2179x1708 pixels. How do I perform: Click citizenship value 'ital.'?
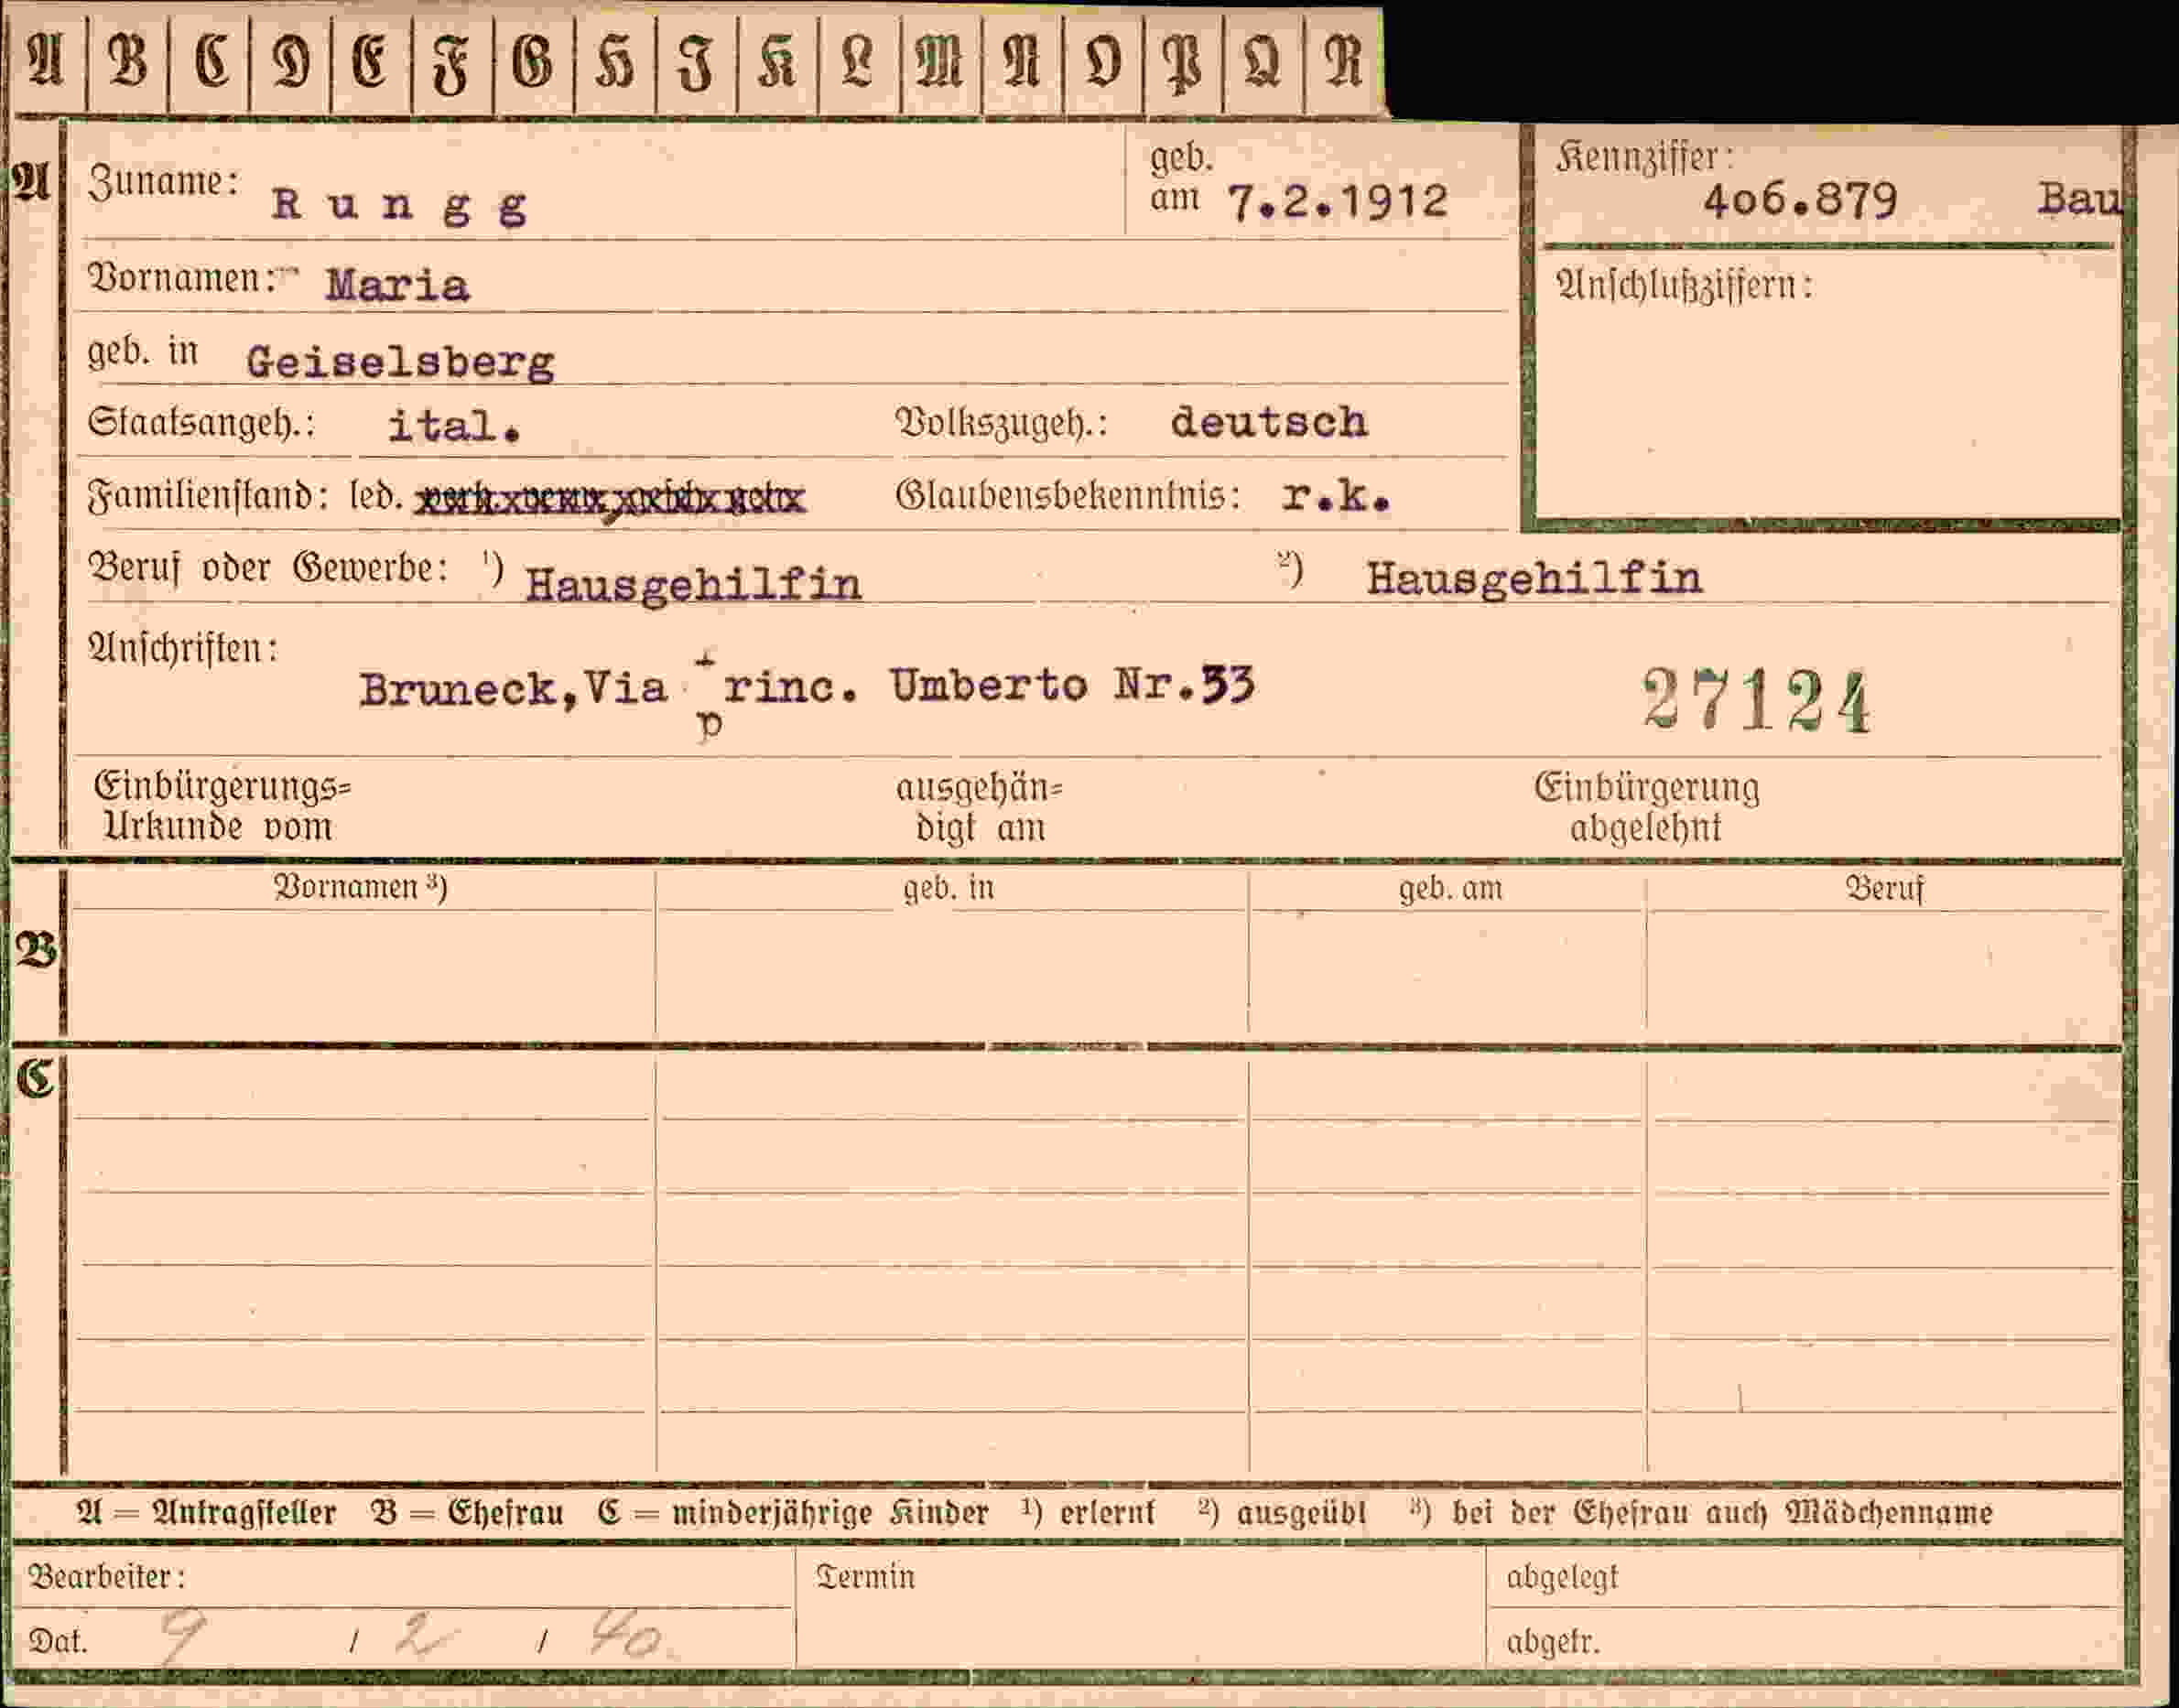(455, 426)
